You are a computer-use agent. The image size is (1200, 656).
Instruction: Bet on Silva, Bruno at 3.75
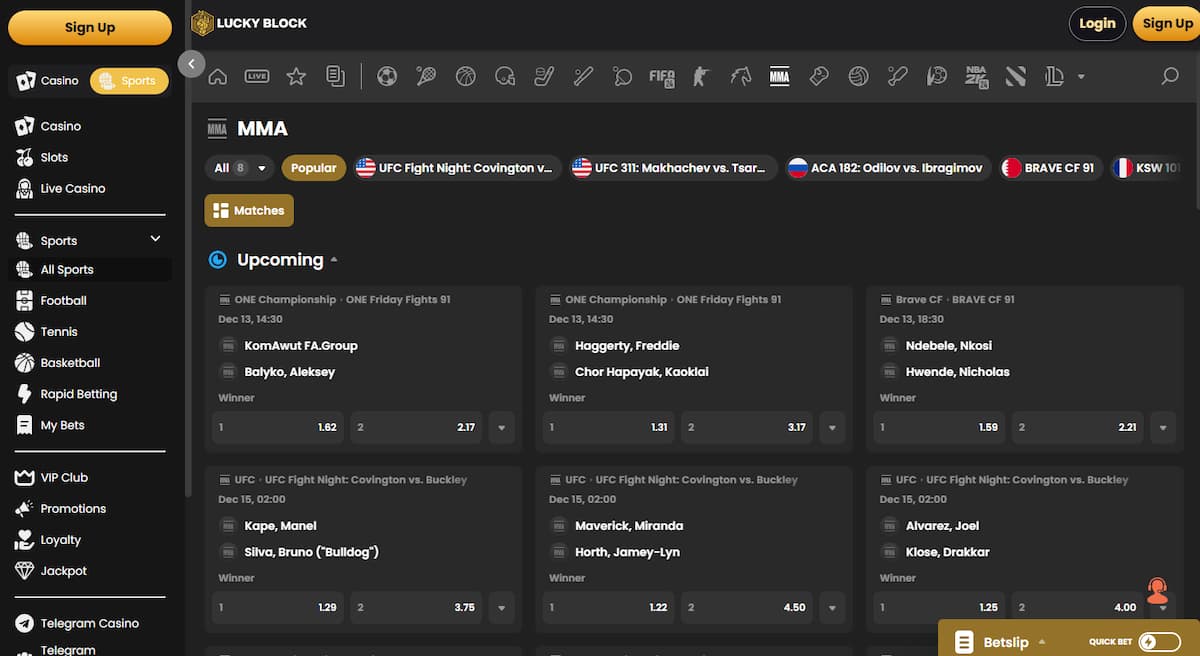pos(417,607)
